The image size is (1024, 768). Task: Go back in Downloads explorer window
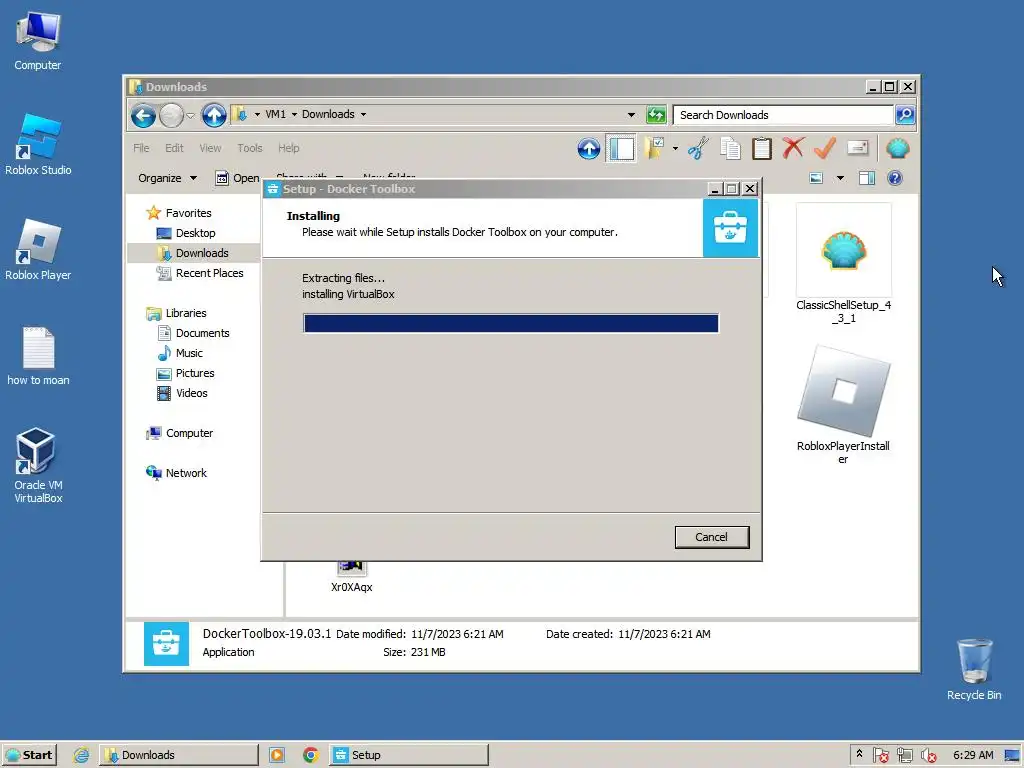pos(143,116)
